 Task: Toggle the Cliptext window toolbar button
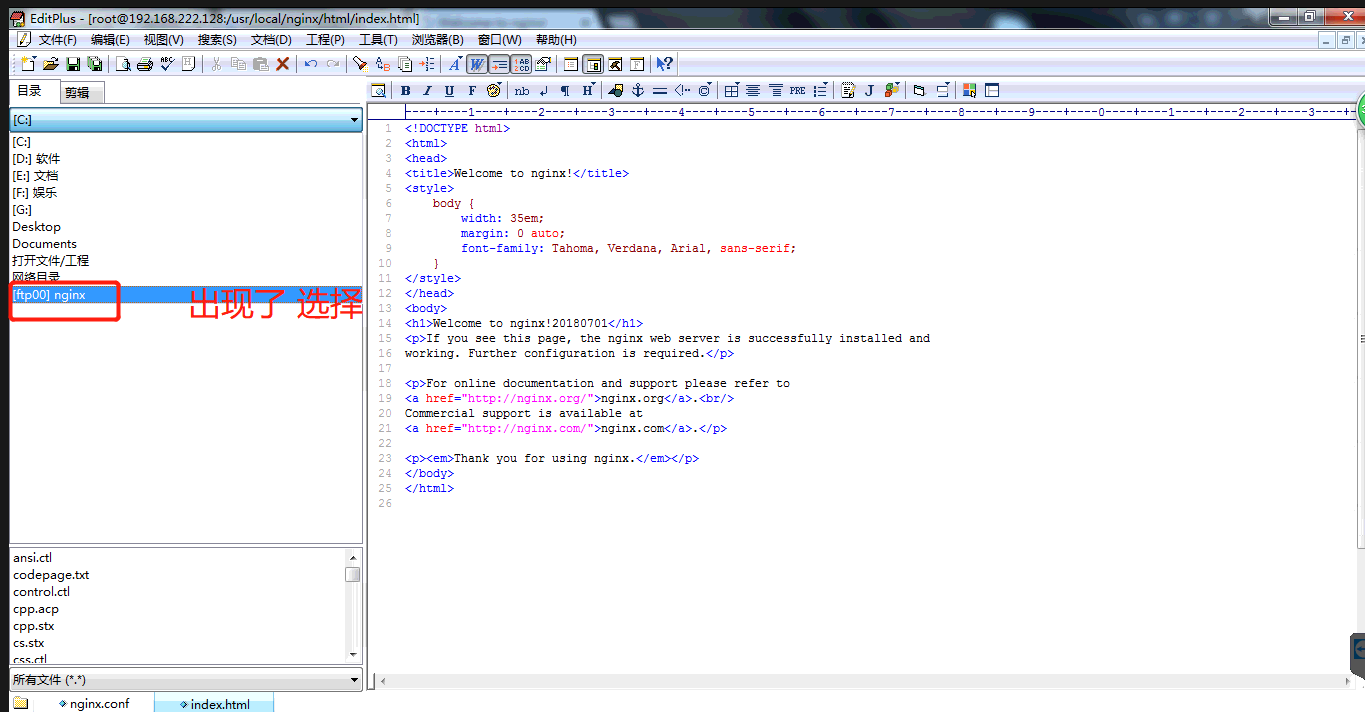pyautogui.click(x=571, y=64)
